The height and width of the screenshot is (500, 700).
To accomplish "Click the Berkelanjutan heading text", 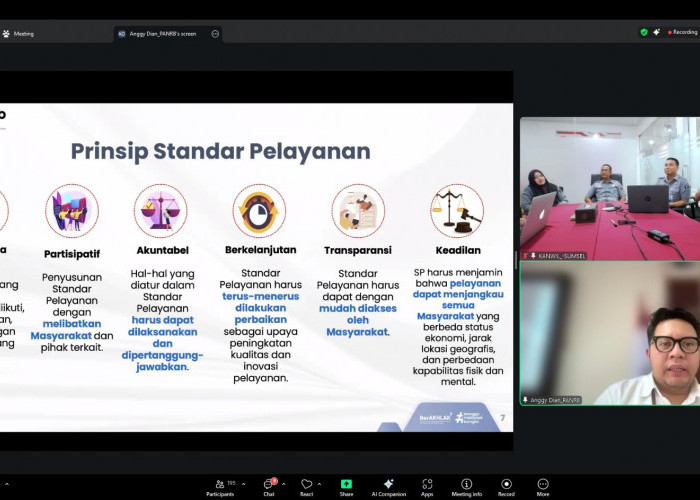I will (261, 250).
